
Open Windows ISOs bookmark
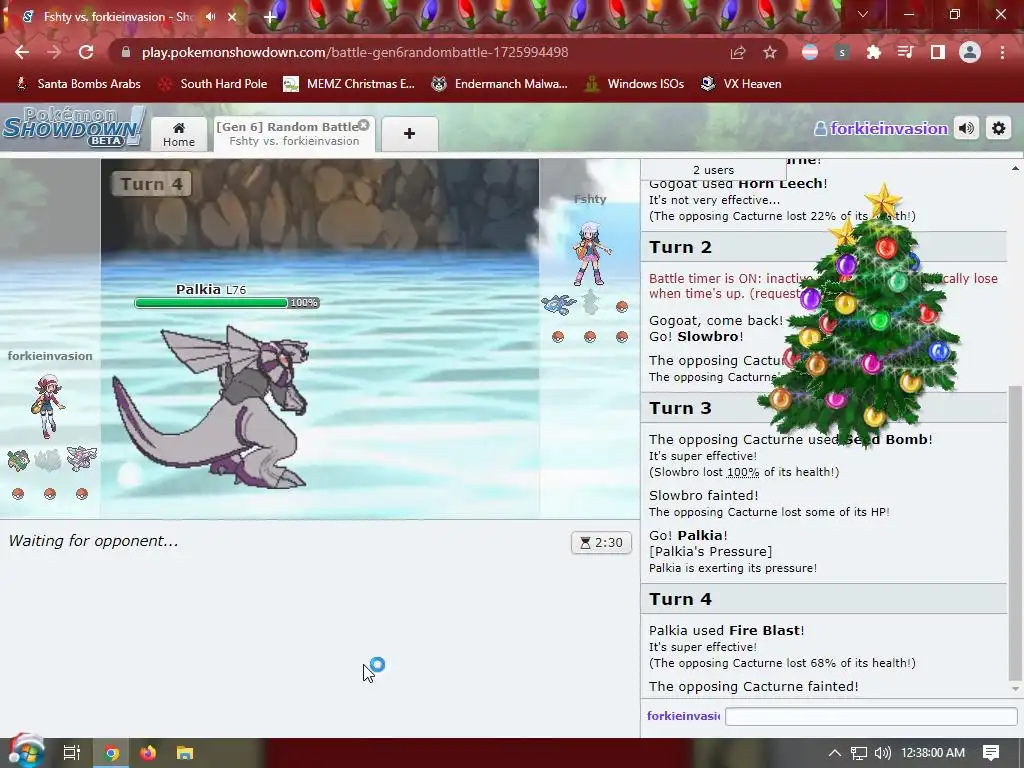coord(634,84)
